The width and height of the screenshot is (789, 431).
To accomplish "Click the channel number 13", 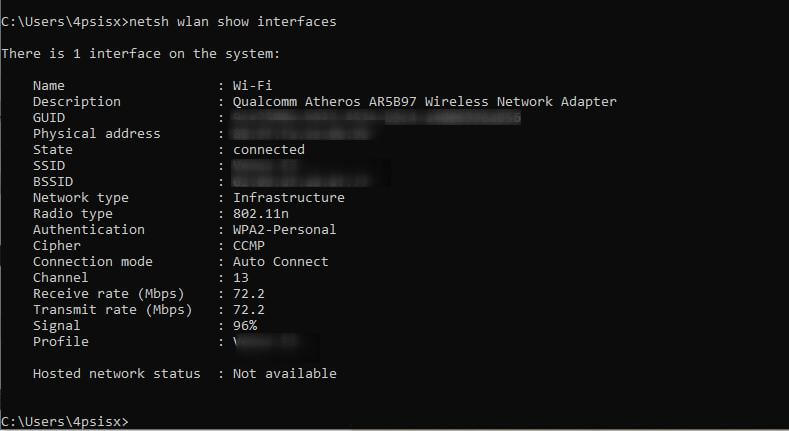I will tap(241, 278).
